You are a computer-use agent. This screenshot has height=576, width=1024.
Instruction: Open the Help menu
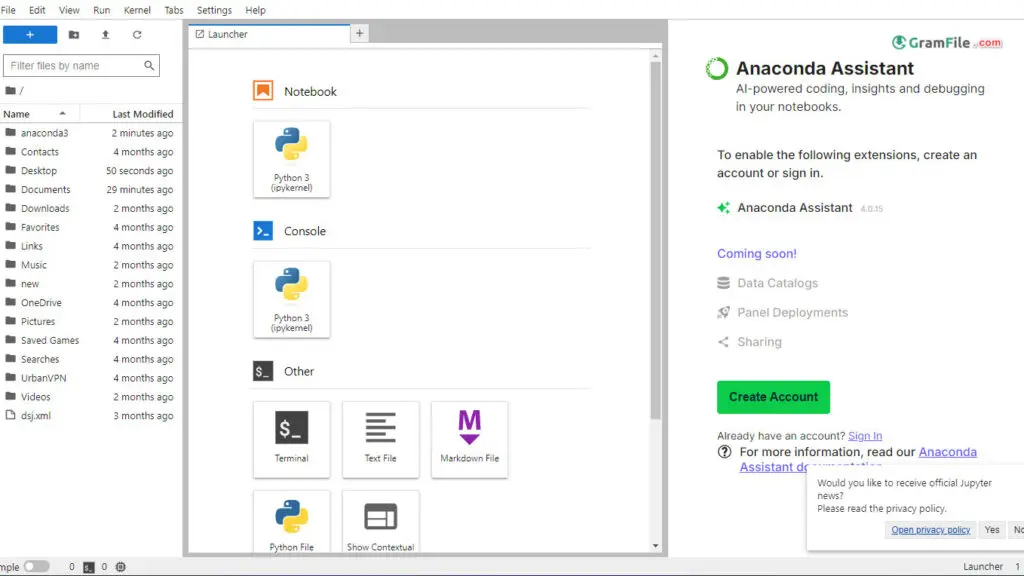[255, 10]
